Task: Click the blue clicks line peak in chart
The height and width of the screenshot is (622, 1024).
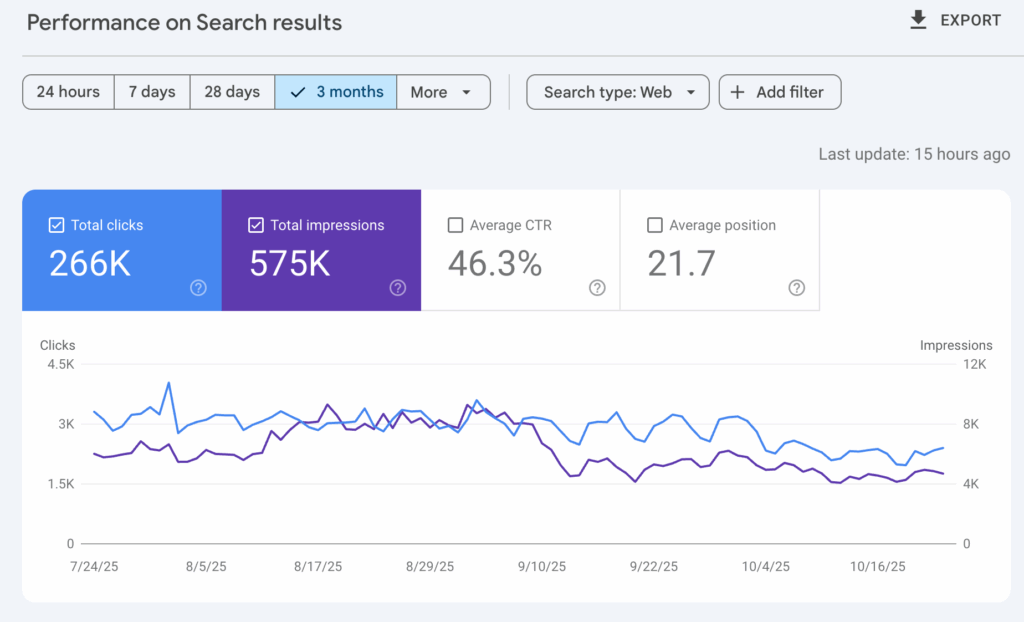Action: pyautogui.click(x=168, y=382)
